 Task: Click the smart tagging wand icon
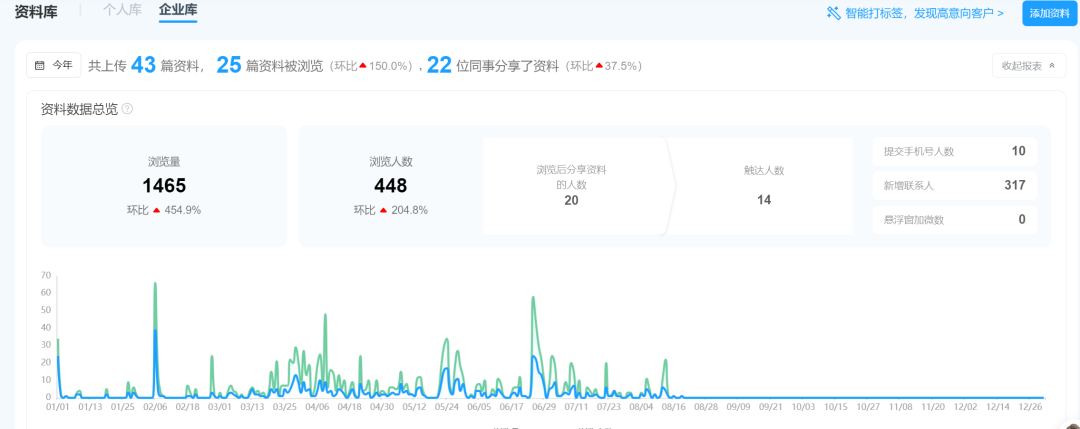point(833,13)
